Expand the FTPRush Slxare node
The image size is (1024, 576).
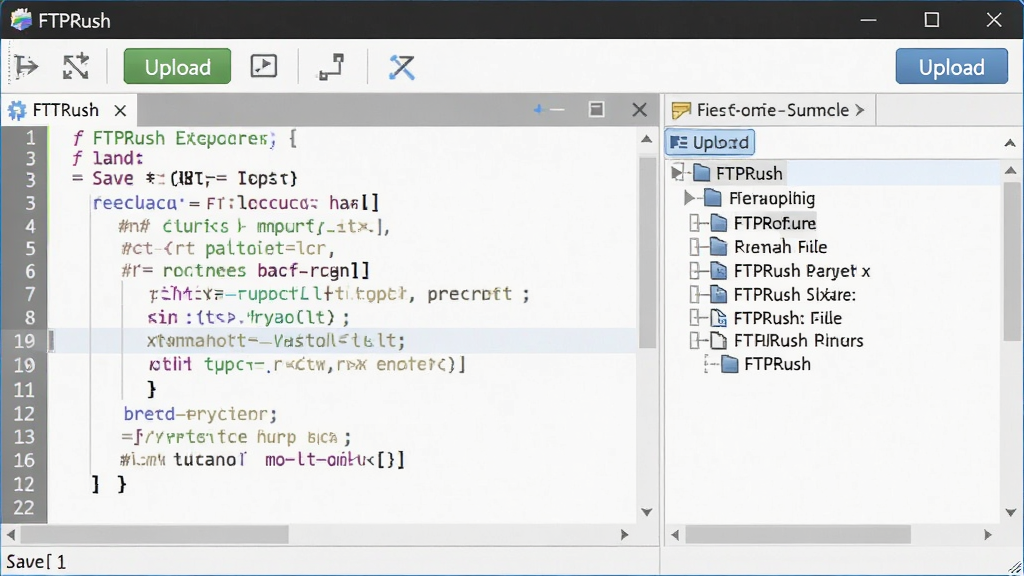point(696,295)
